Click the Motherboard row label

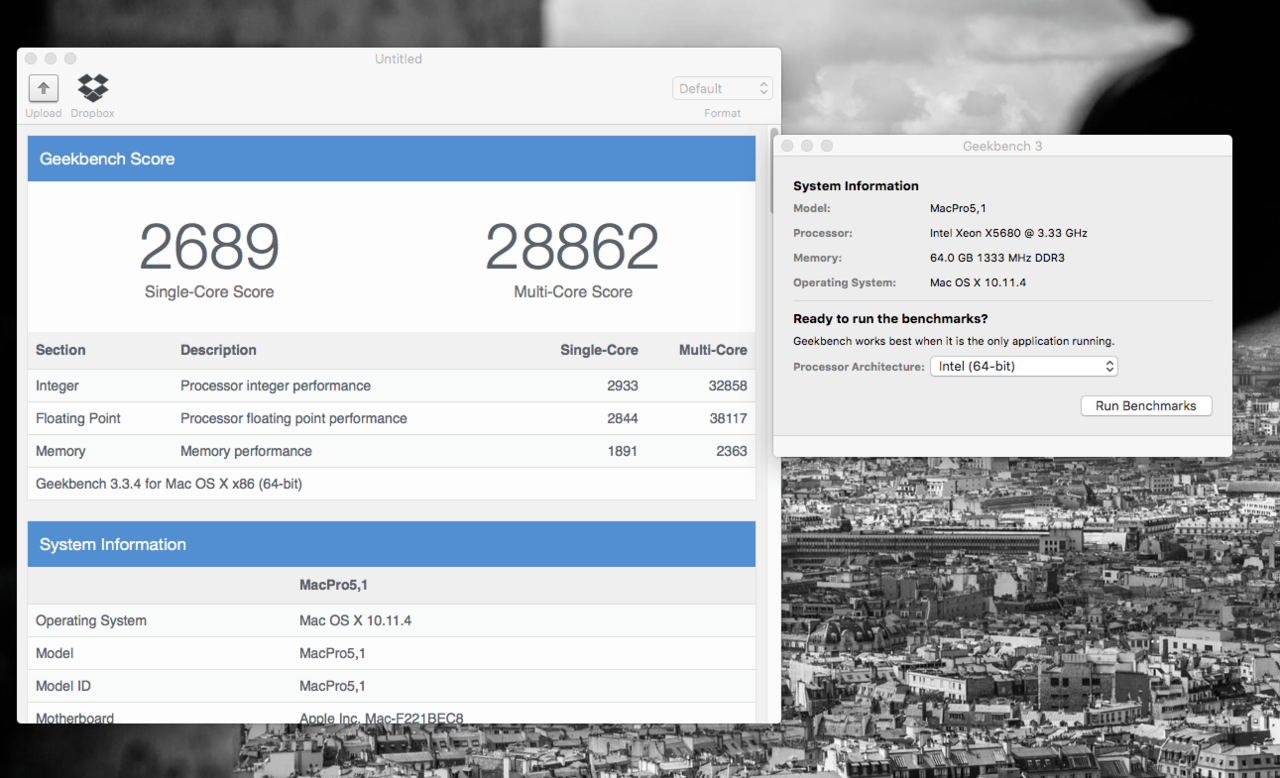tap(75, 718)
